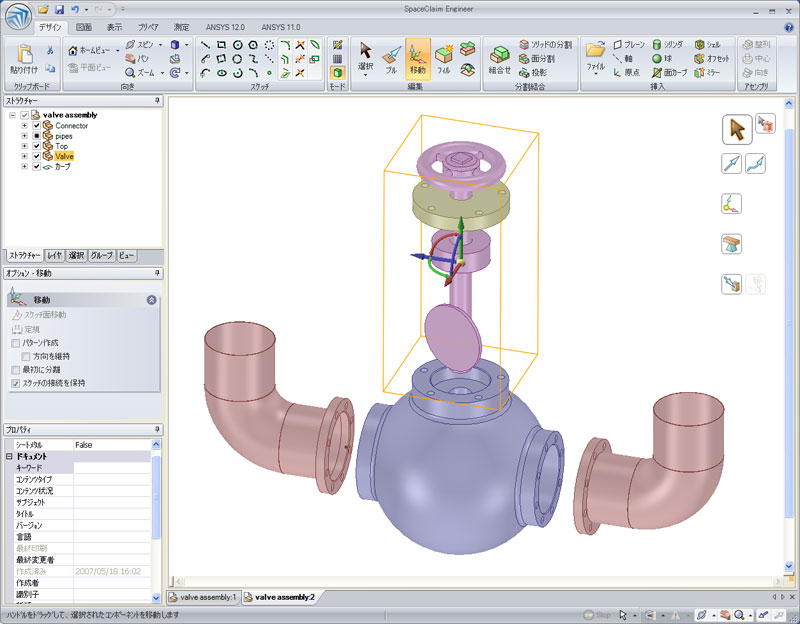Click the キーワード property input field
The width and height of the screenshot is (800, 624).
112,467
